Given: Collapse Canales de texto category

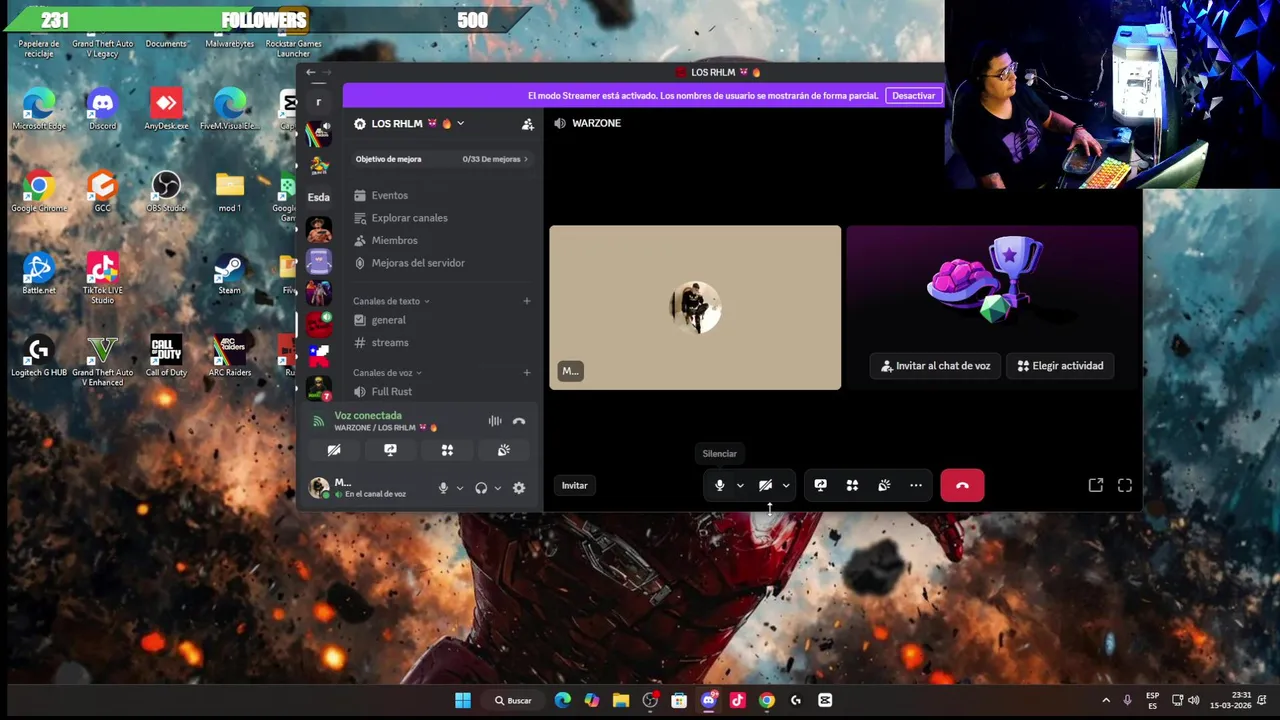Looking at the screenshot, I should (391, 301).
